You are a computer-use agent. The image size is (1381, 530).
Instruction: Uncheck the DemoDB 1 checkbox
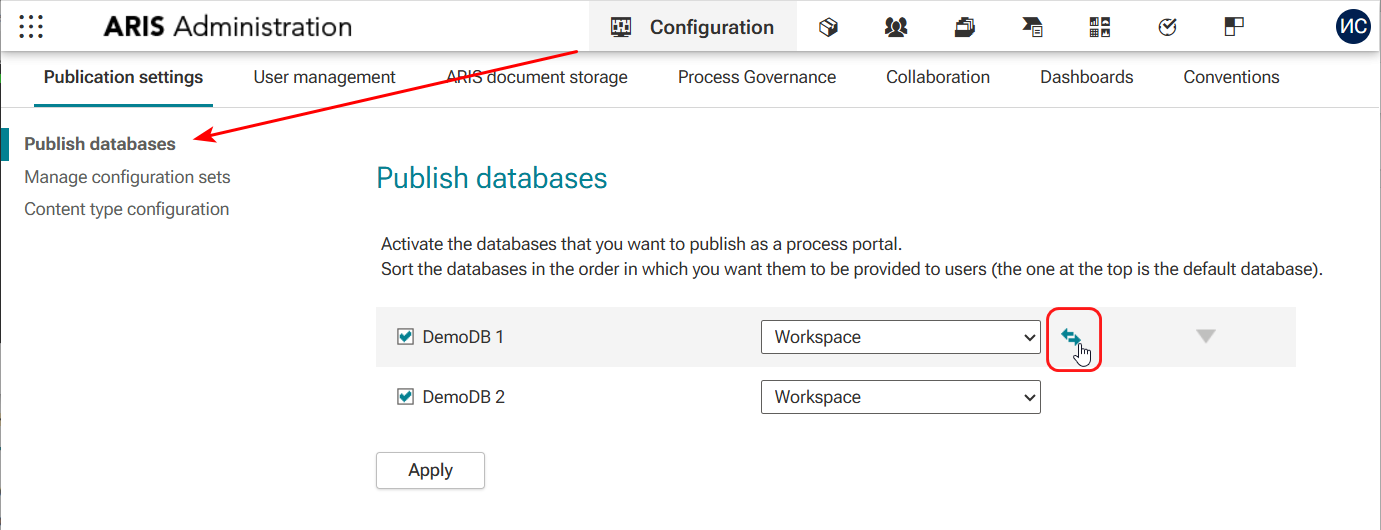(405, 337)
